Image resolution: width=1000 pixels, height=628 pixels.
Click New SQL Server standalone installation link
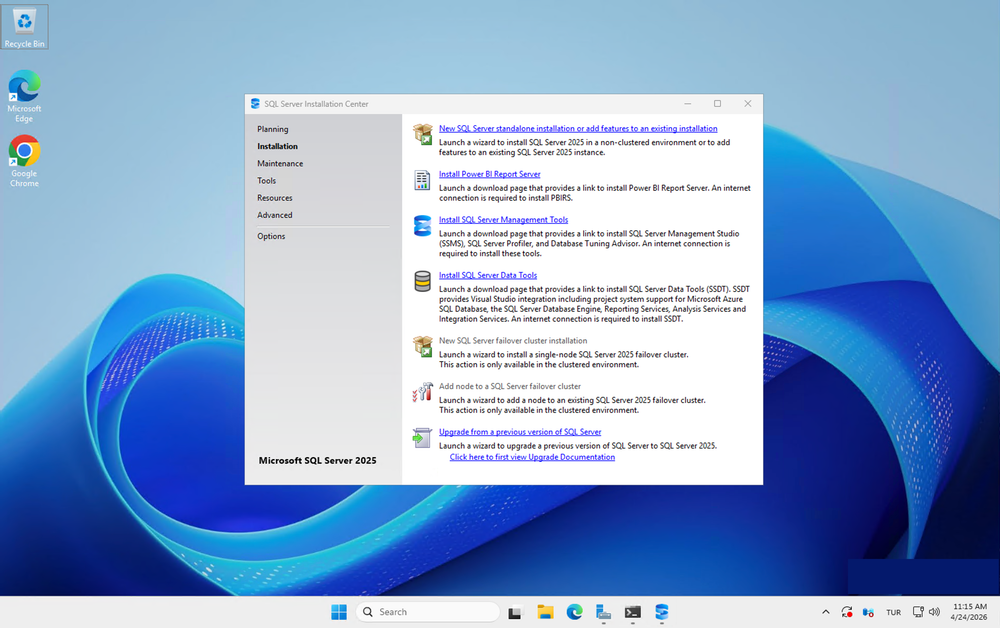(578, 129)
